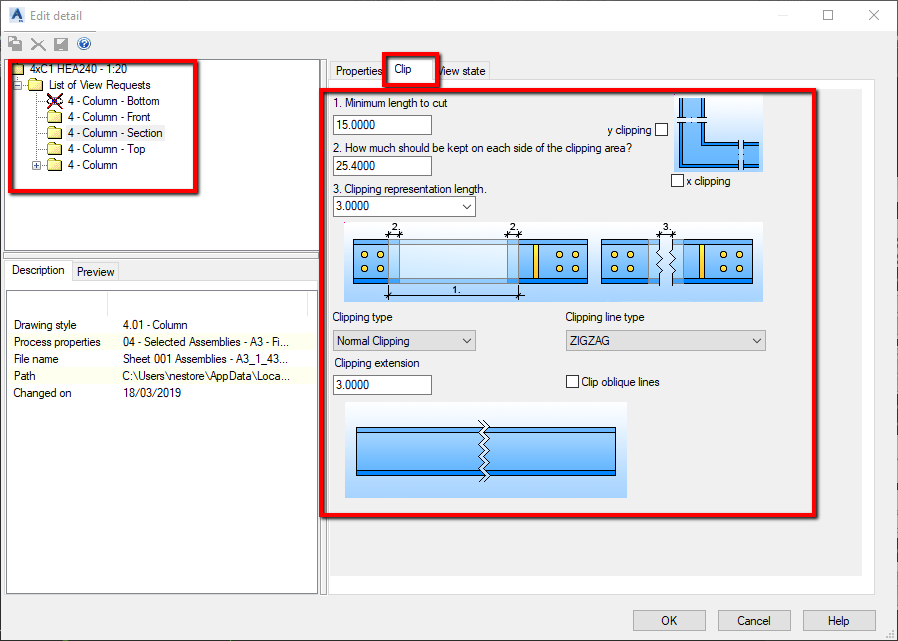
Task: Click the 4 - Column - Top folder icon
Action: [54, 148]
